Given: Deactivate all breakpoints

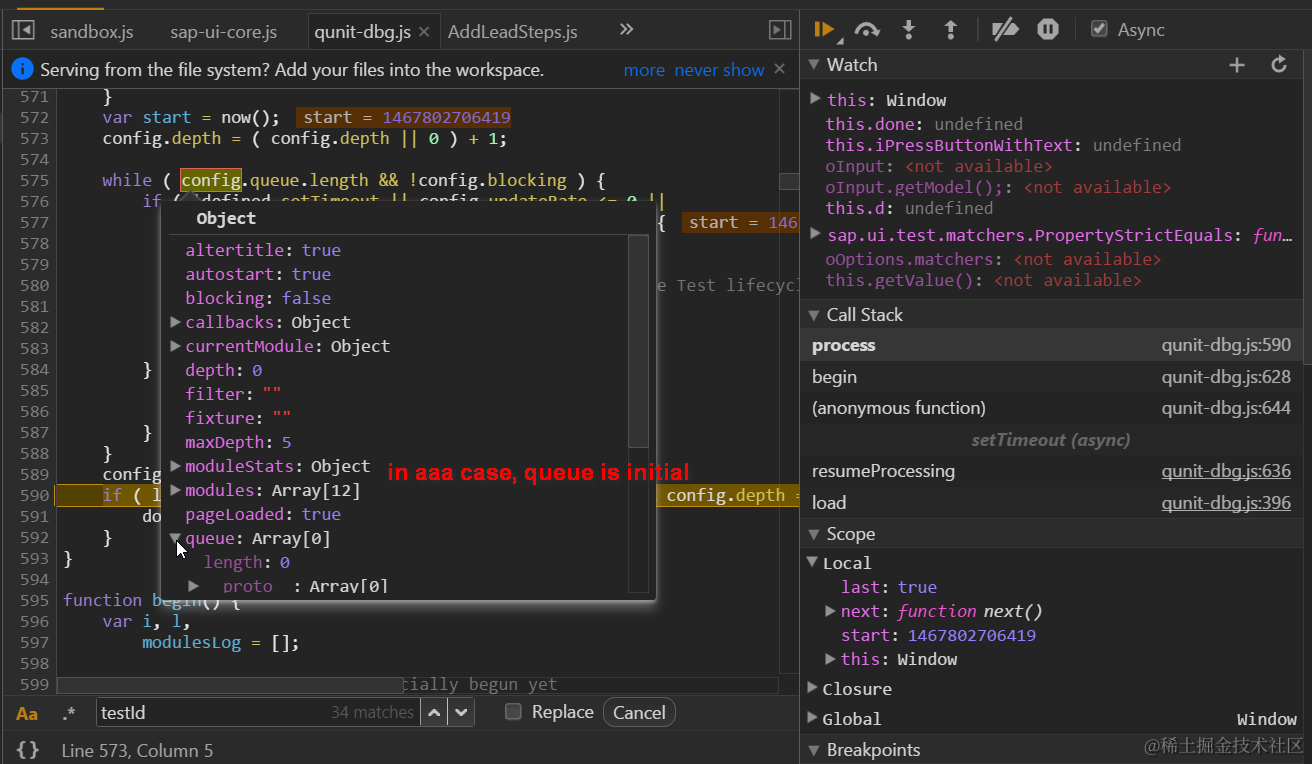Looking at the screenshot, I should (x=1005, y=30).
